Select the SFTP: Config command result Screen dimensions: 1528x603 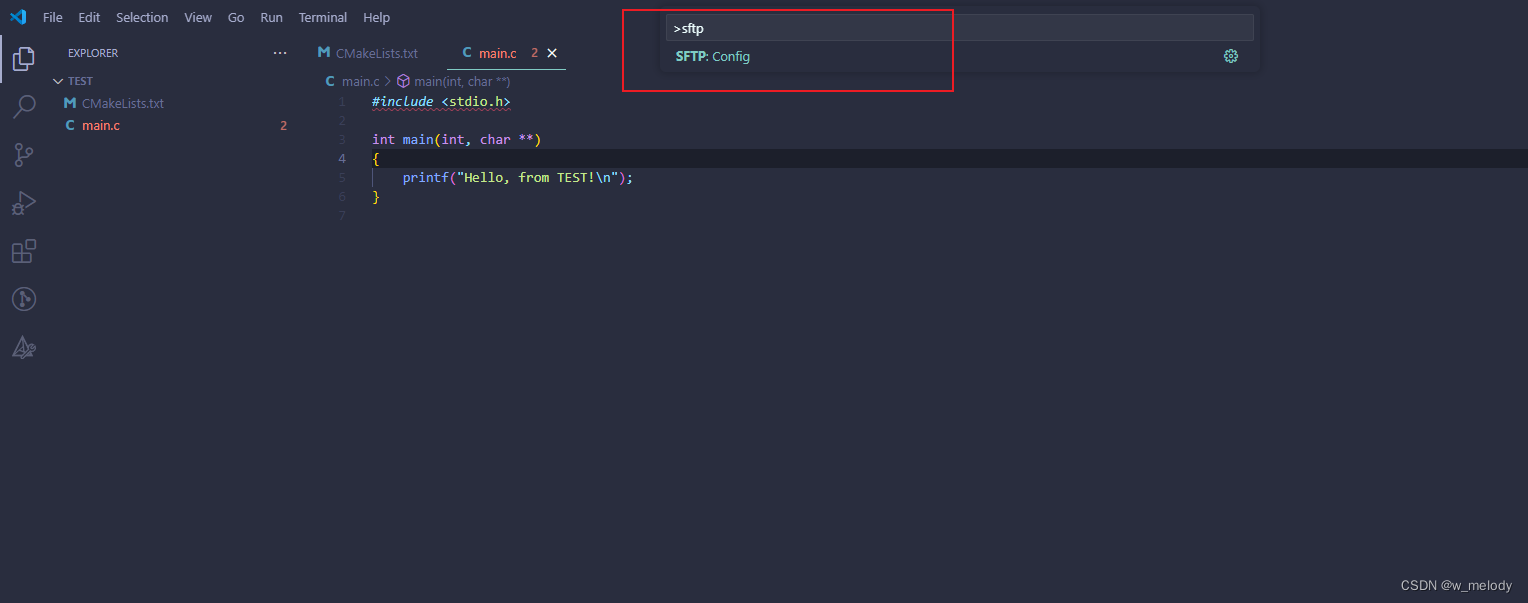713,56
